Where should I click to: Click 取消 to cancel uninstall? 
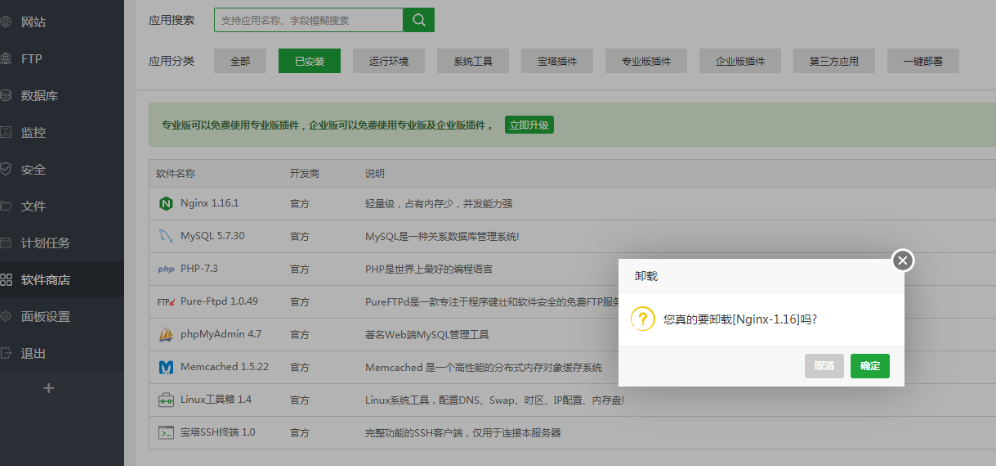(824, 366)
